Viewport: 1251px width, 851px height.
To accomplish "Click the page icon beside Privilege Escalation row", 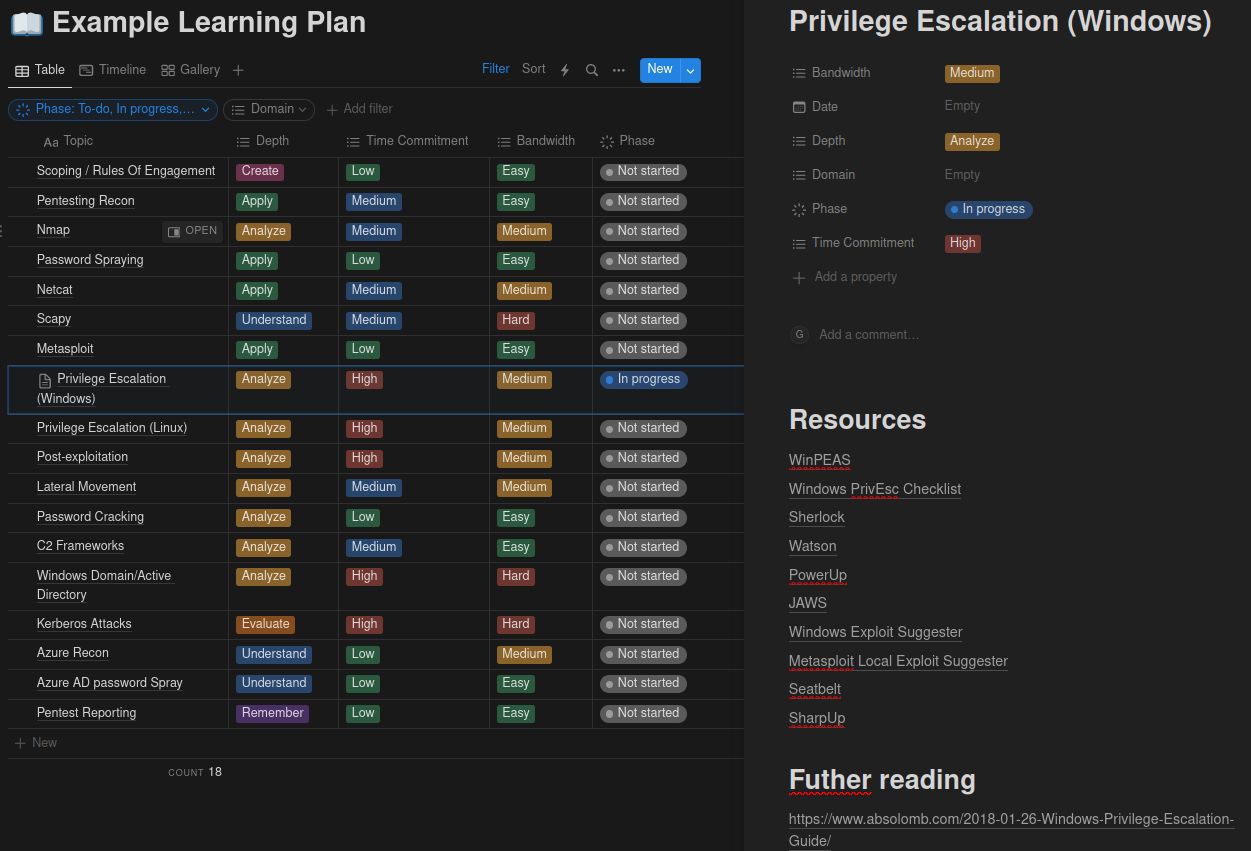I will [x=44, y=380].
